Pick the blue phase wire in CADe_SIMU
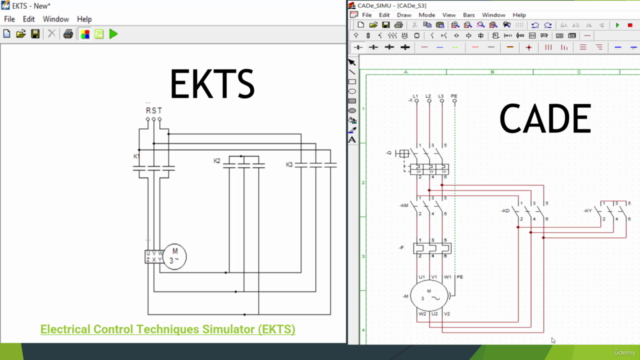 click(440, 47)
